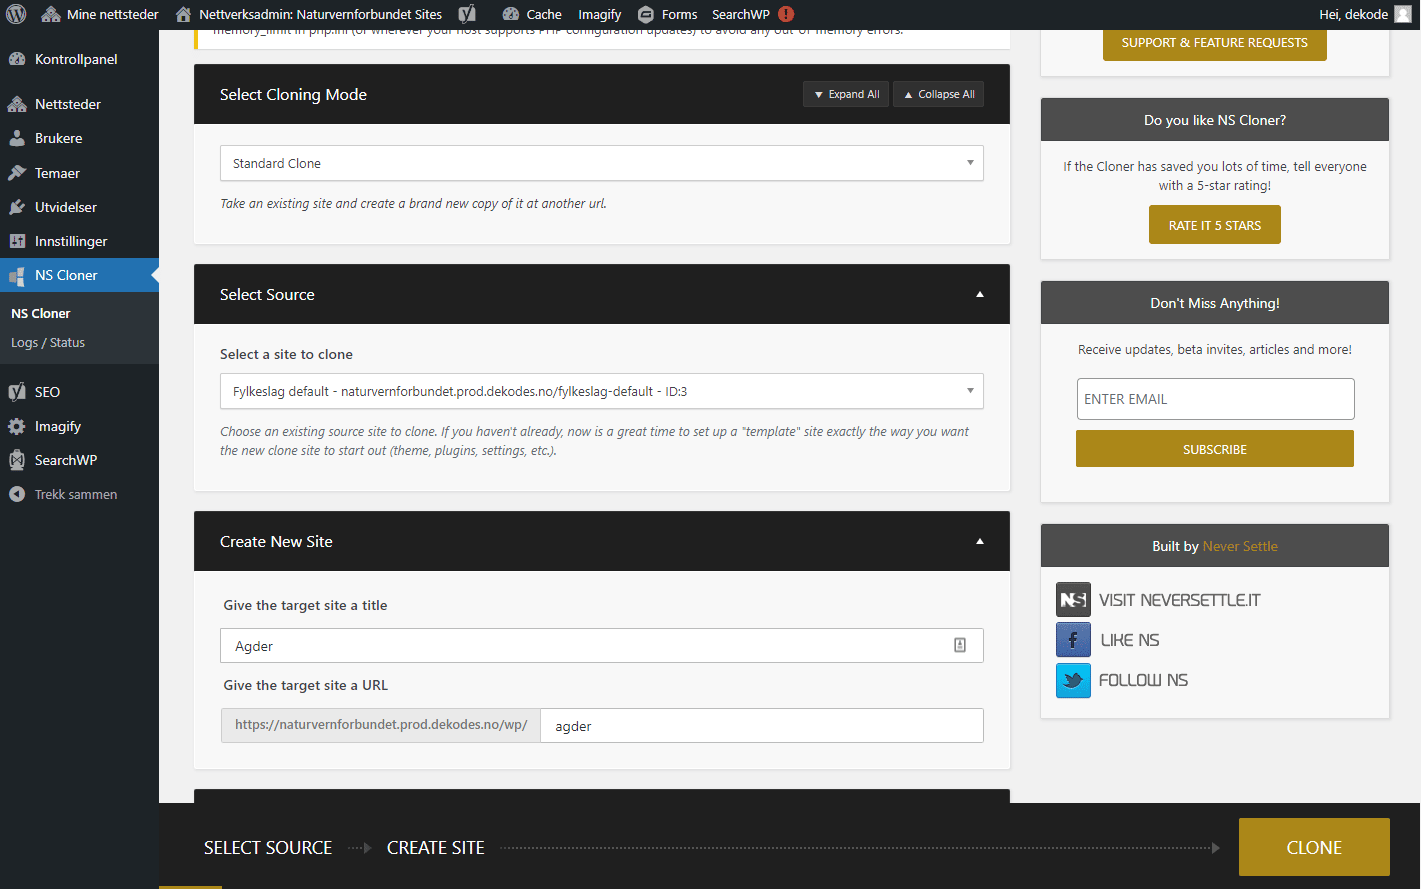
Task: Open Utvidelser in the sidebar menu
Action: pos(66,207)
